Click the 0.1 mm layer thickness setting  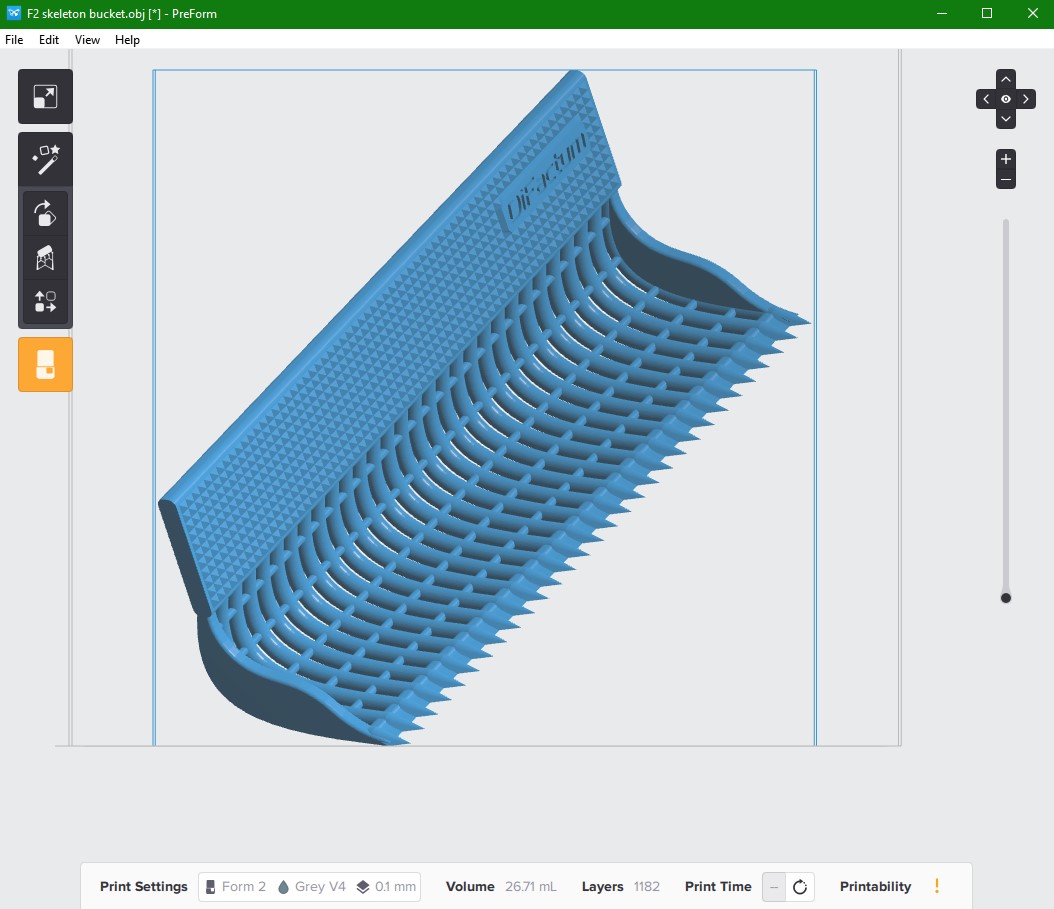tap(387, 887)
